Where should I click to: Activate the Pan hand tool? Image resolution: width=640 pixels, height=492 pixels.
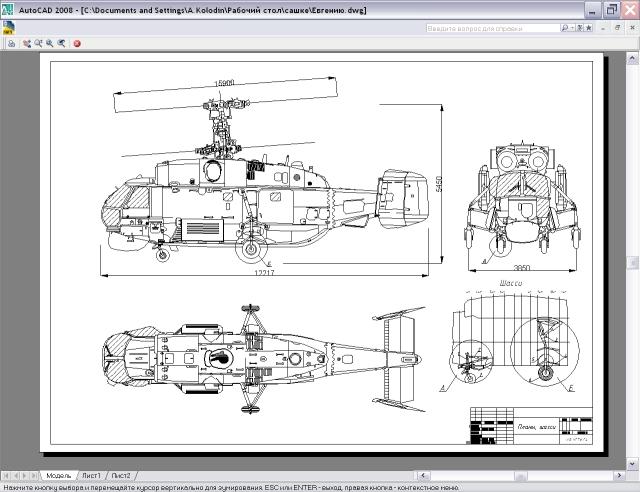(x=27, y=43)
